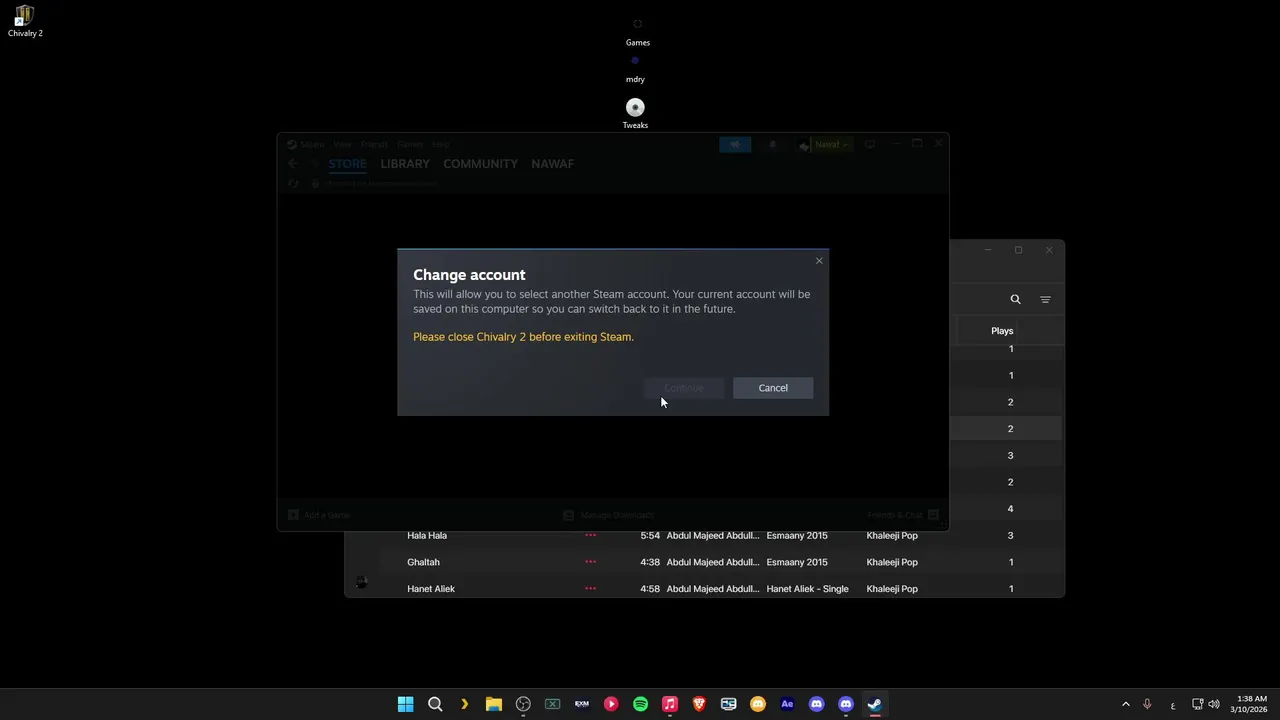The height and width of the screenshot is (720, 1280).
Task: Click the Hanet Aliek album thumbnail
Action: pos(362,583)
